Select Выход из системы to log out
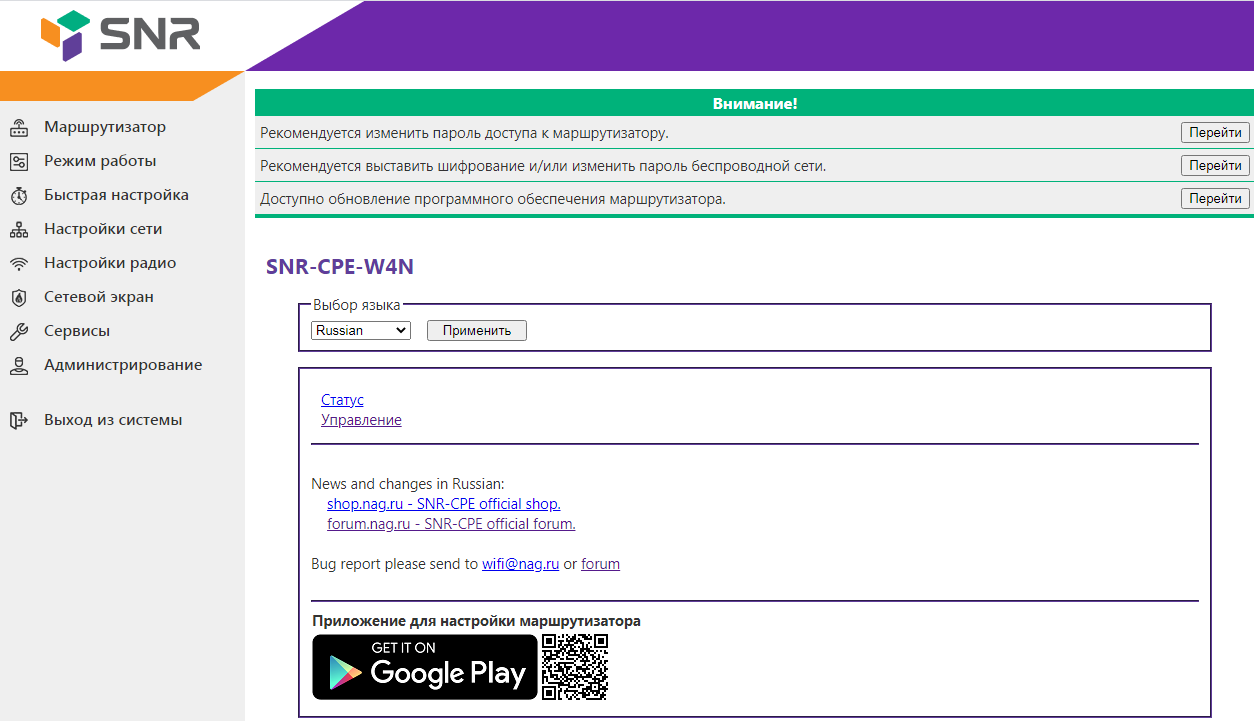Viewport: 1254px width, 721px height. (x=113, y=420)
